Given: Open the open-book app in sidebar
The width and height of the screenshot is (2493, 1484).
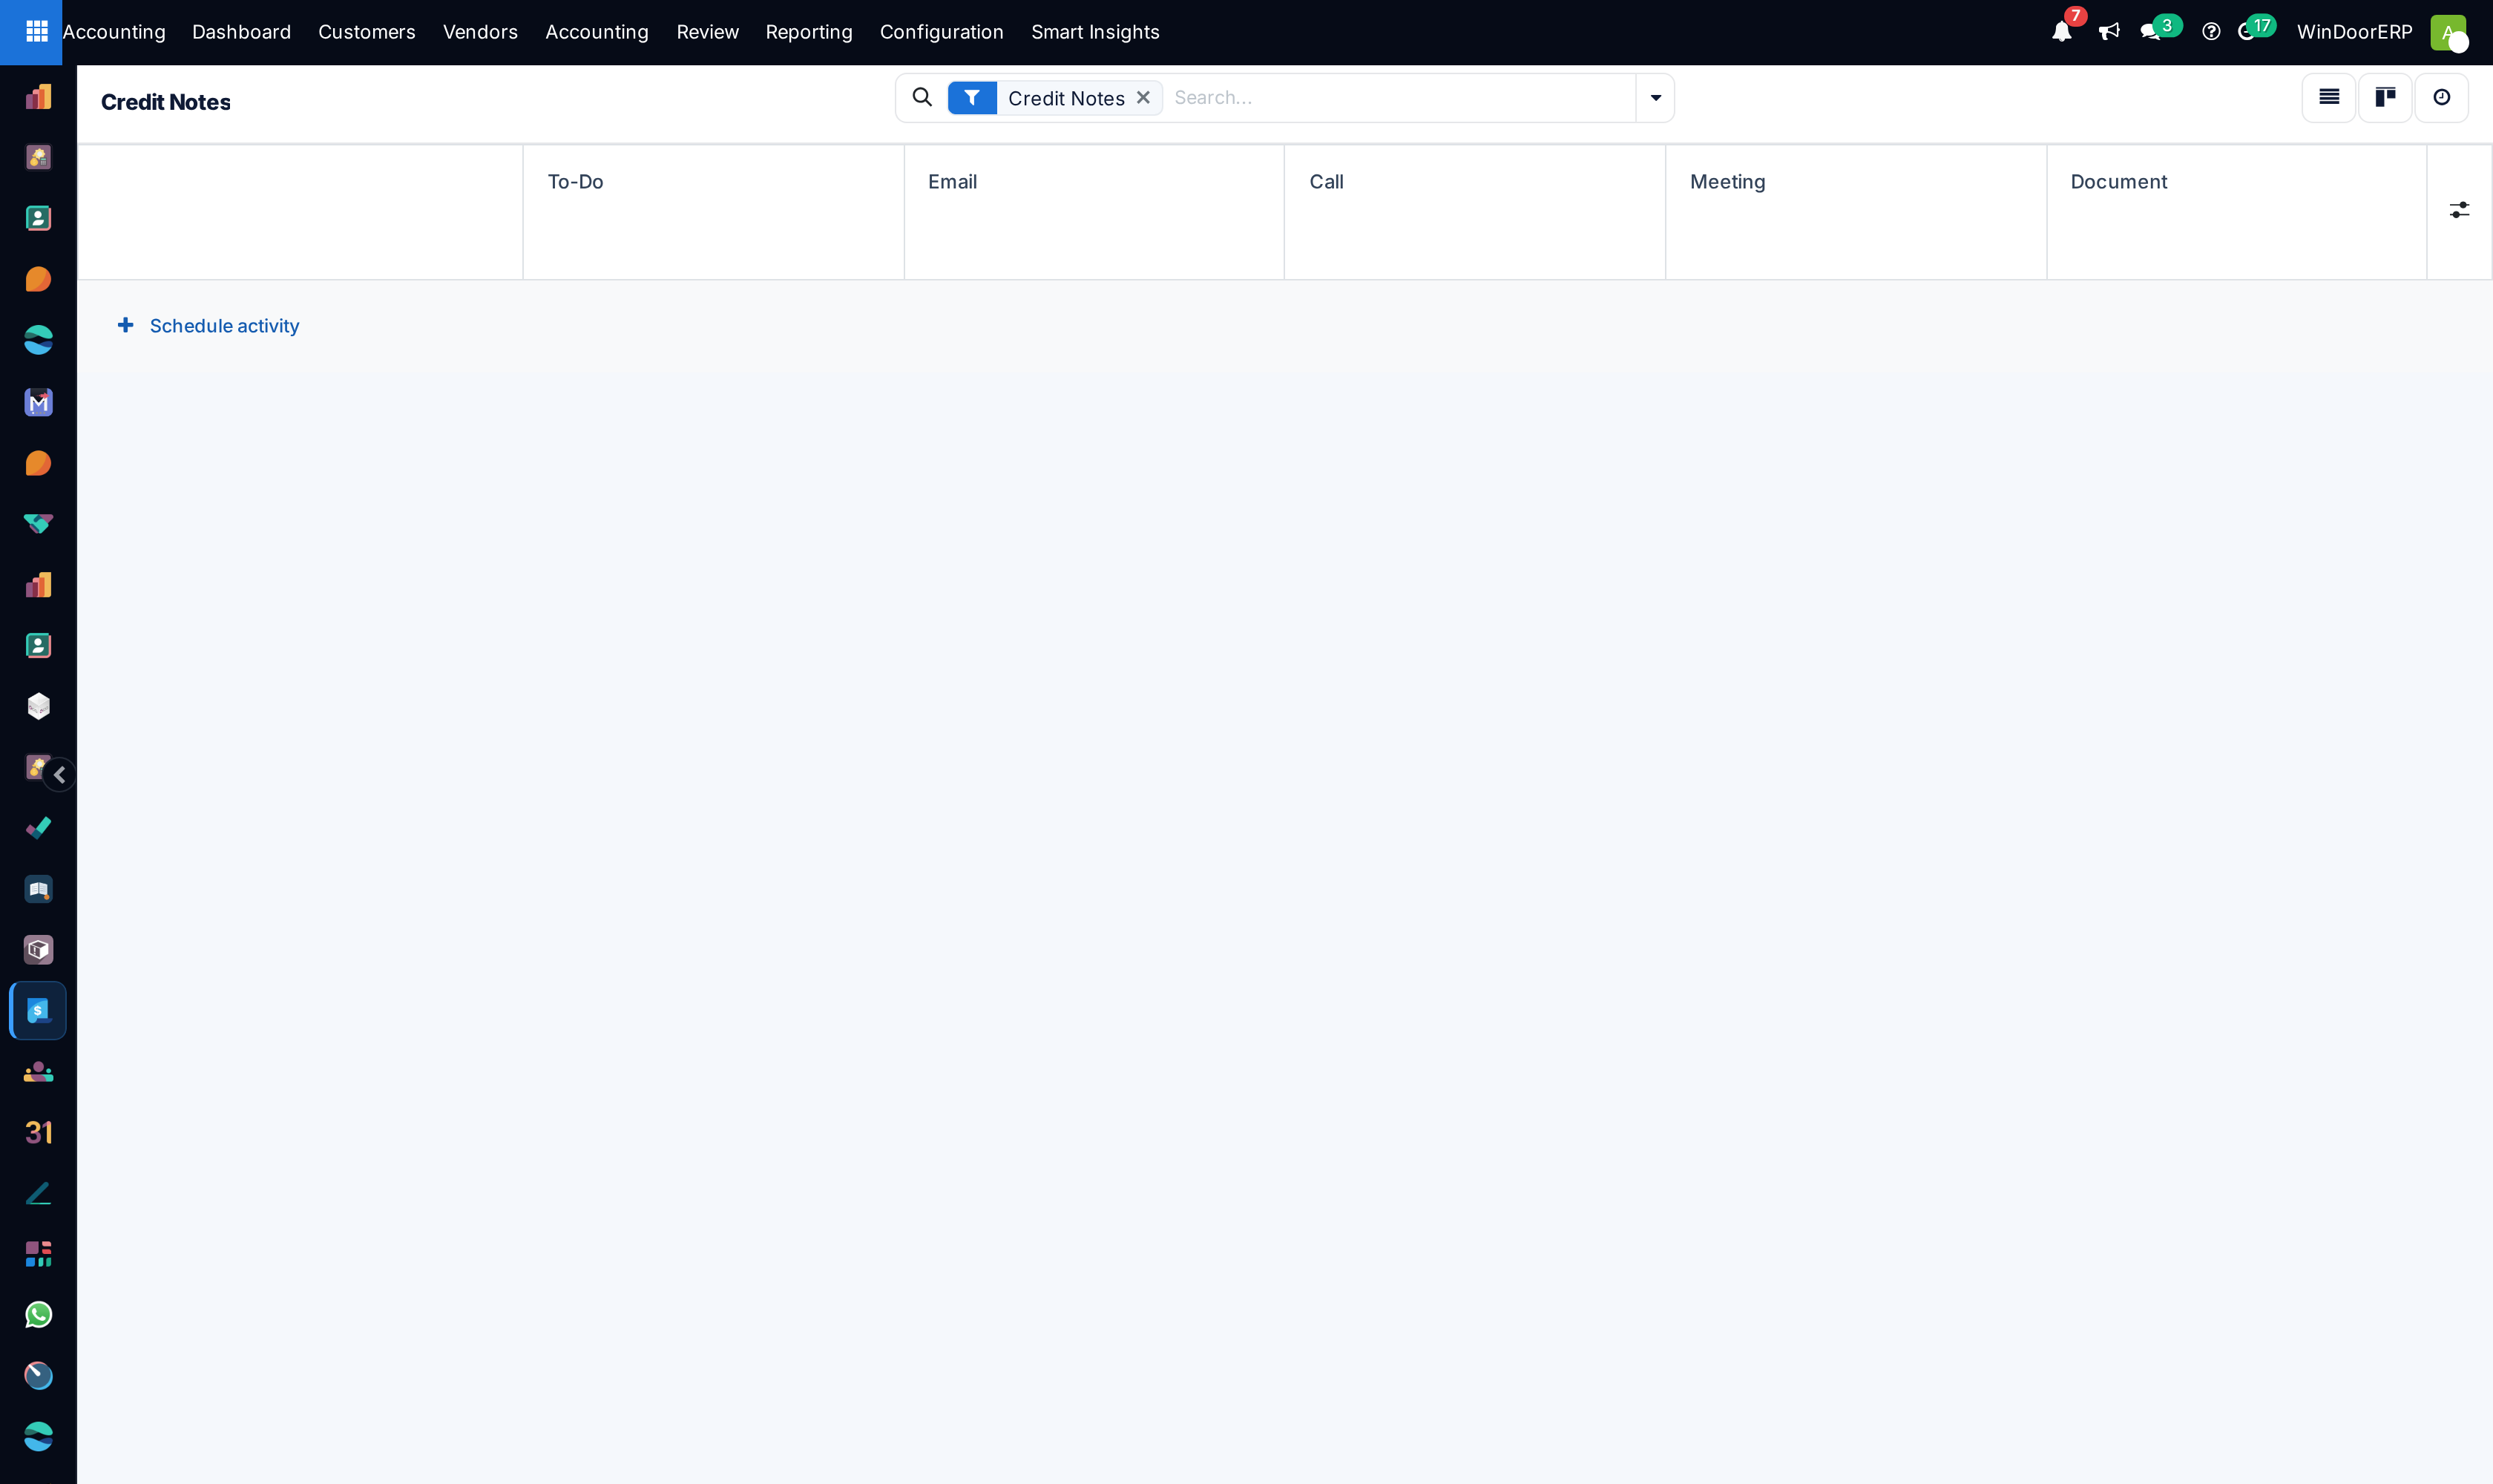Looking at the screenshot, I should coord(38,889).
